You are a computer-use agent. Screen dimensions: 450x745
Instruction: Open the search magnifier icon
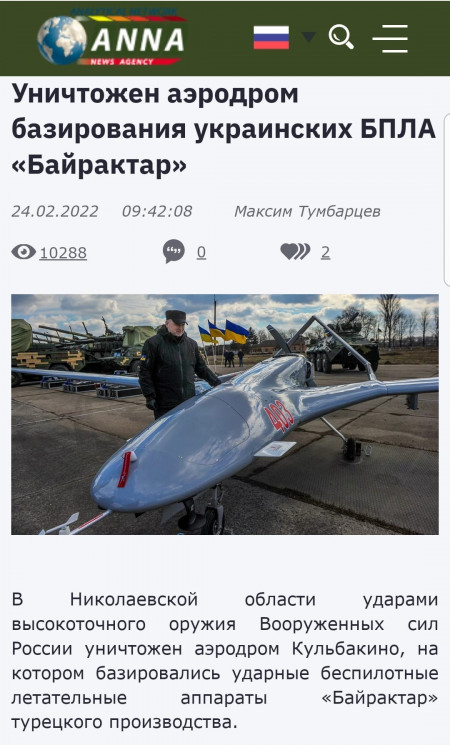pyautogui.click(x=341, y=37)
